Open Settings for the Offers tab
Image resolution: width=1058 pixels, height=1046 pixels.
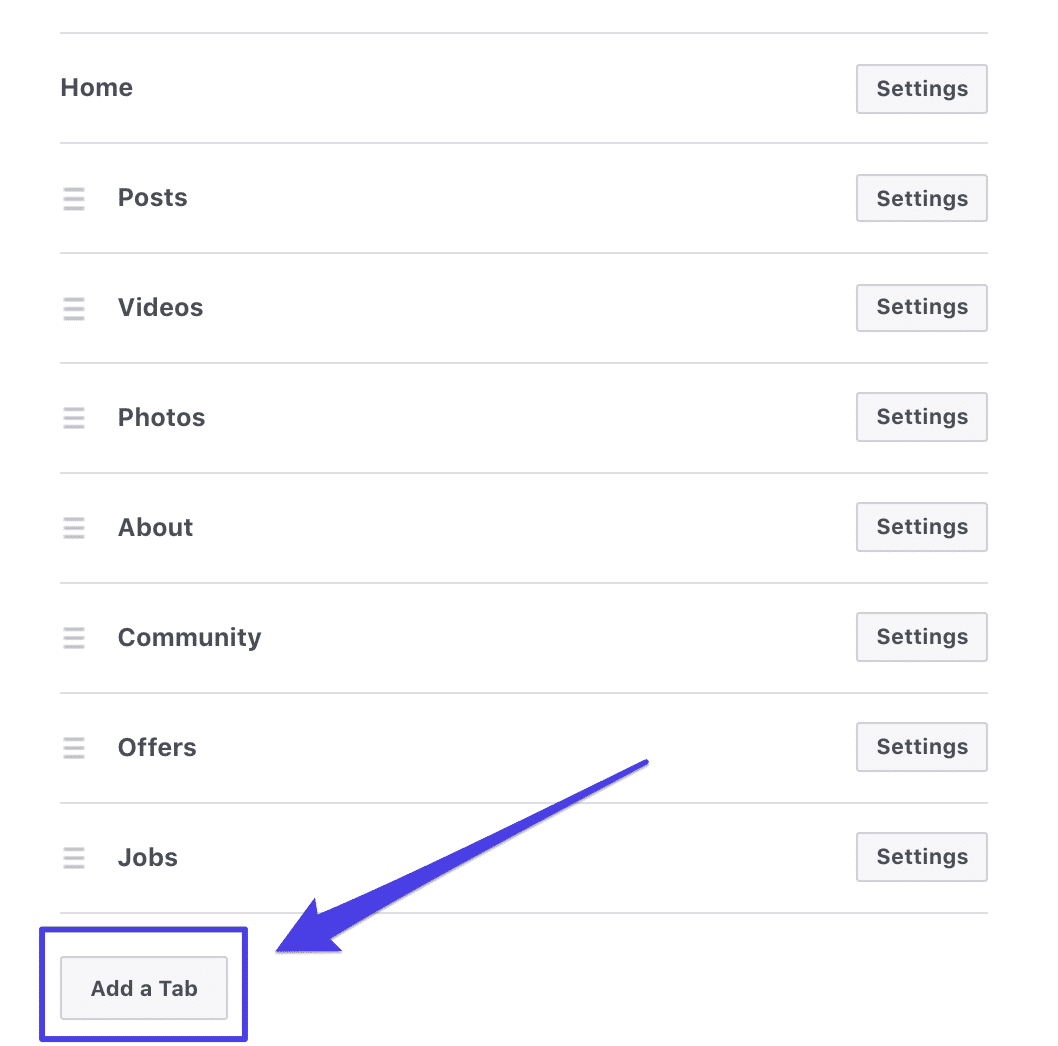click(921, 747)
